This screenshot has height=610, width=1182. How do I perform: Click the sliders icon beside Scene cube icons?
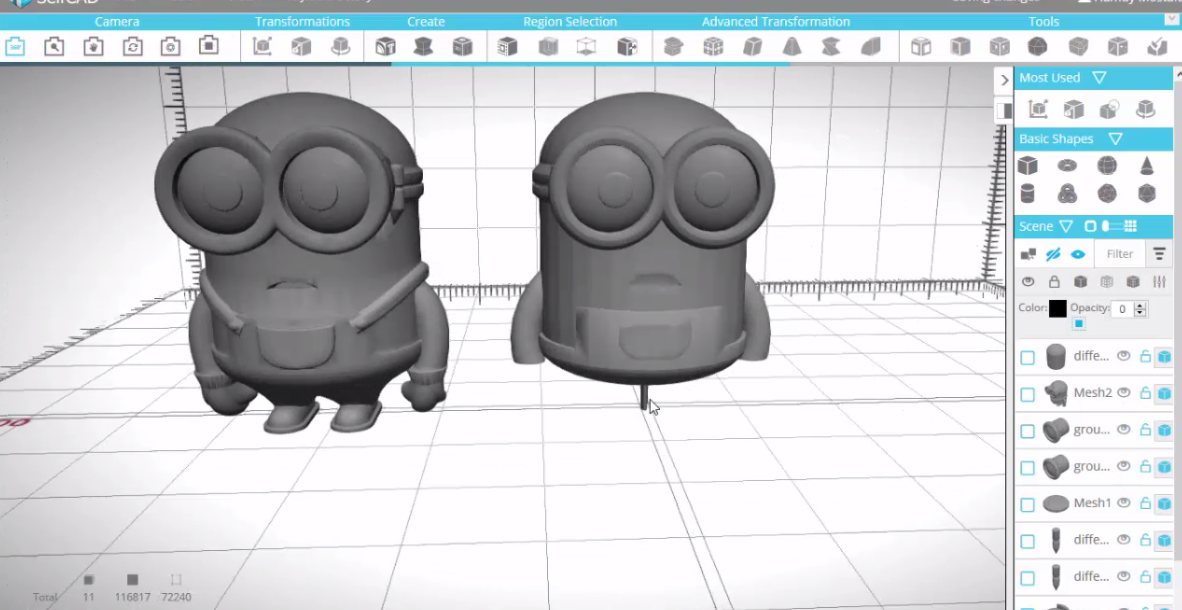[x=1159, y=282]
